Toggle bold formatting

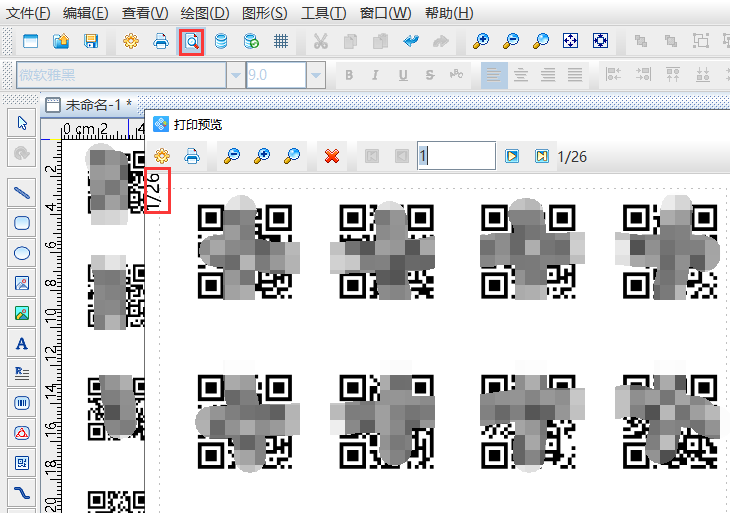(349, 75)
